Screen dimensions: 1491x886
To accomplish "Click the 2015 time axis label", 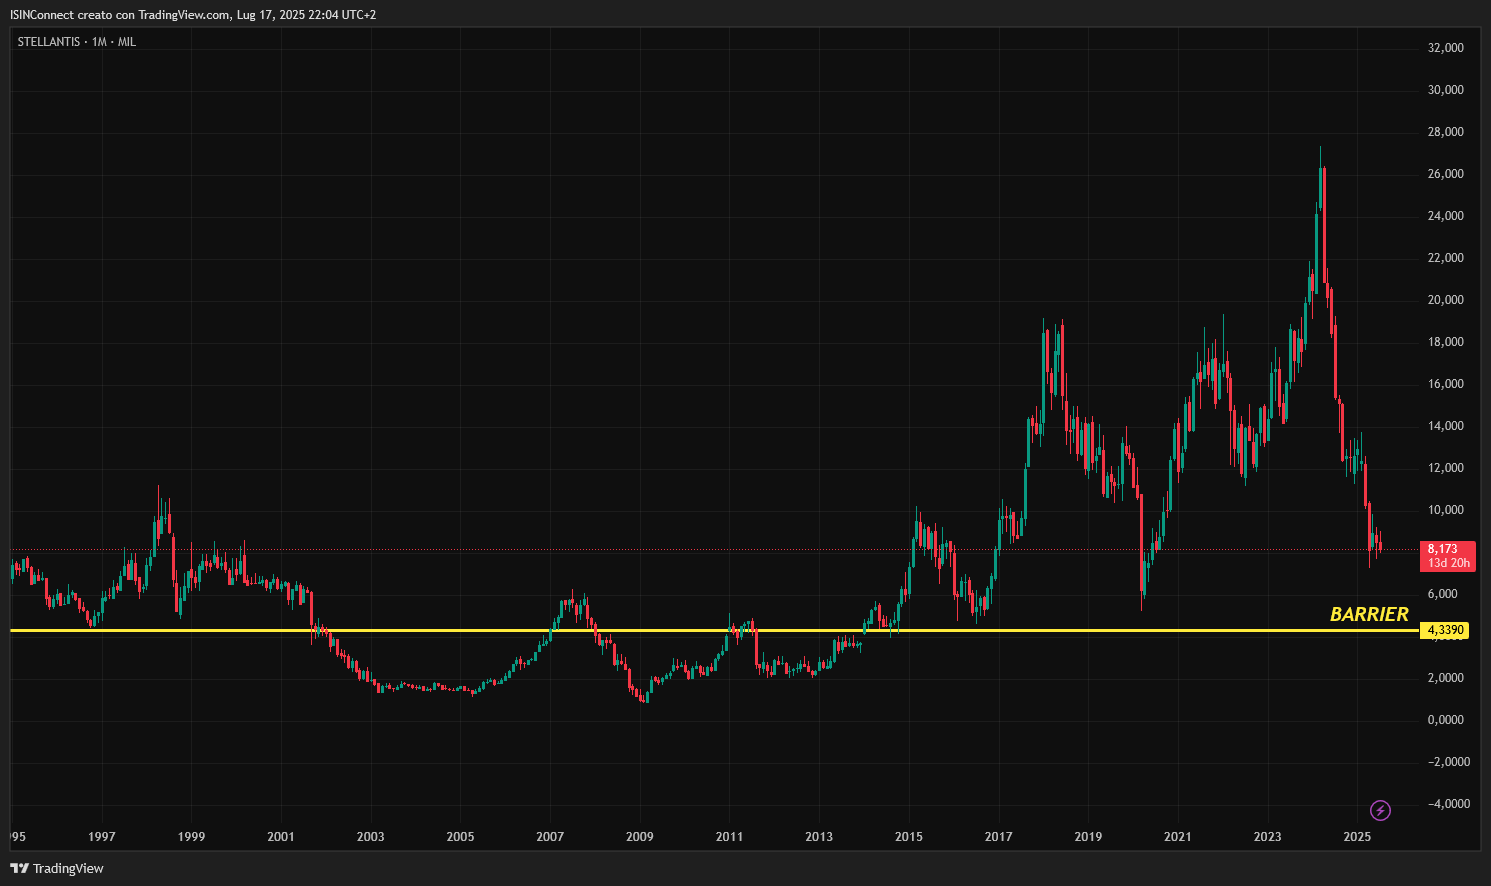I will pyautogui.click(x=909, y=837).
